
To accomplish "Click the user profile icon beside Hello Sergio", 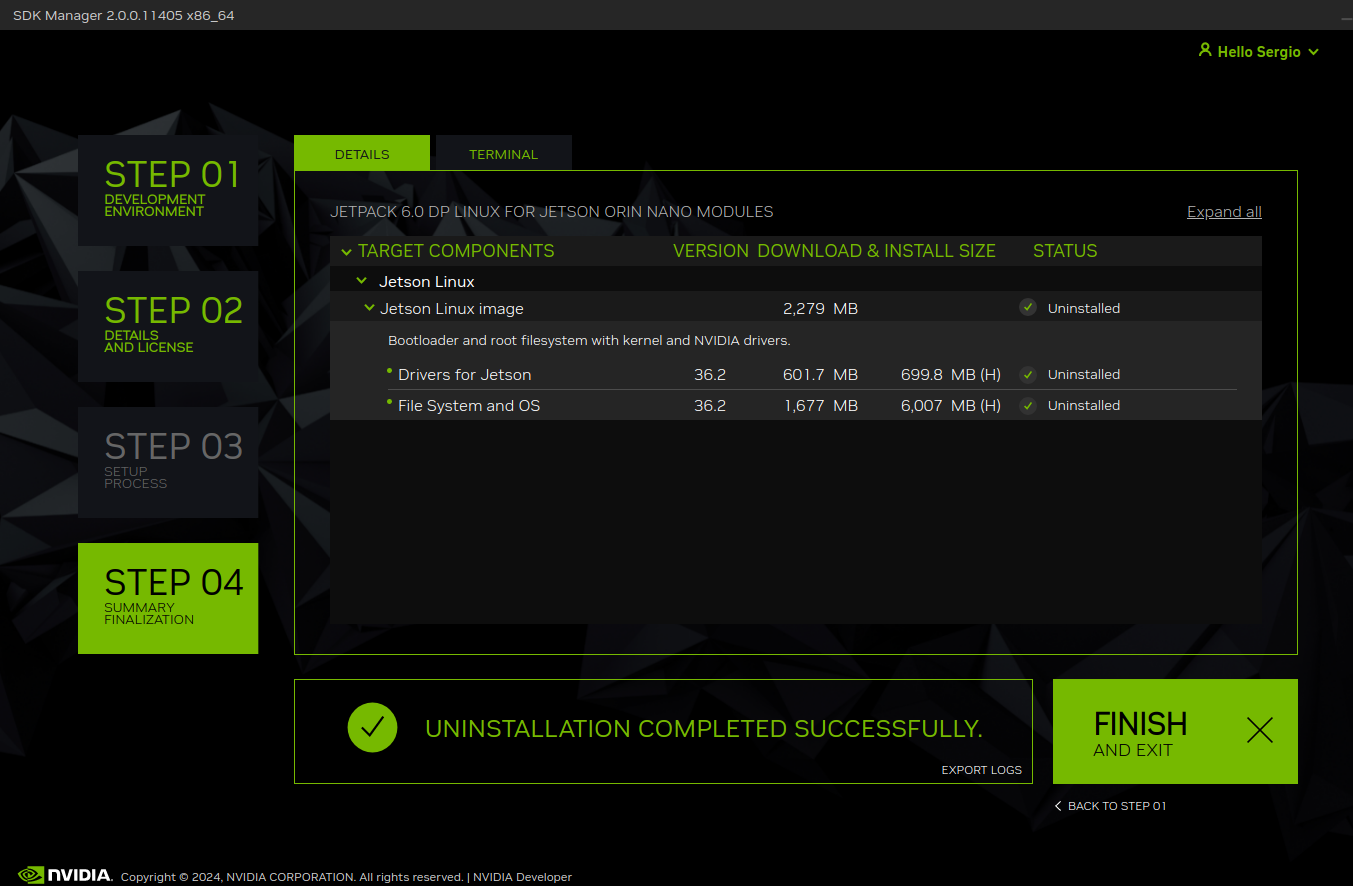I will (1205, 50).
